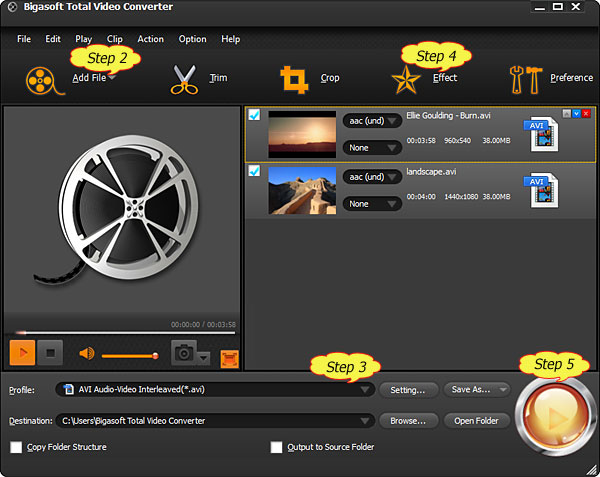
Task: Open snapshot options dropdown arrow
Action: tap(204, 358)
